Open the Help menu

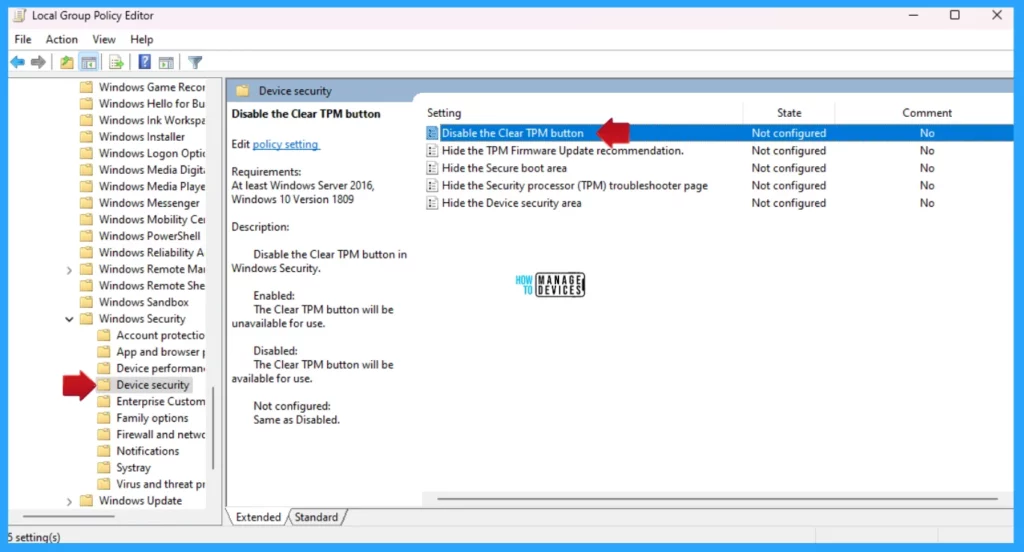142,39
